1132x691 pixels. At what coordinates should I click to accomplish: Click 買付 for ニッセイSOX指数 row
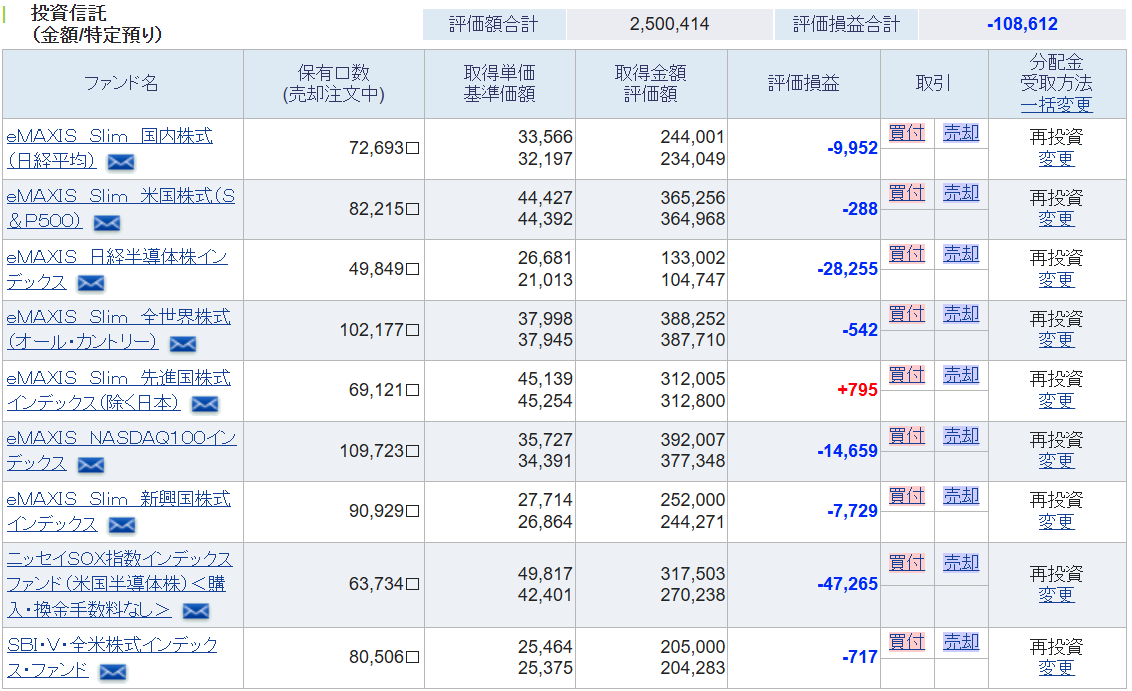click(x=907, y=562)
